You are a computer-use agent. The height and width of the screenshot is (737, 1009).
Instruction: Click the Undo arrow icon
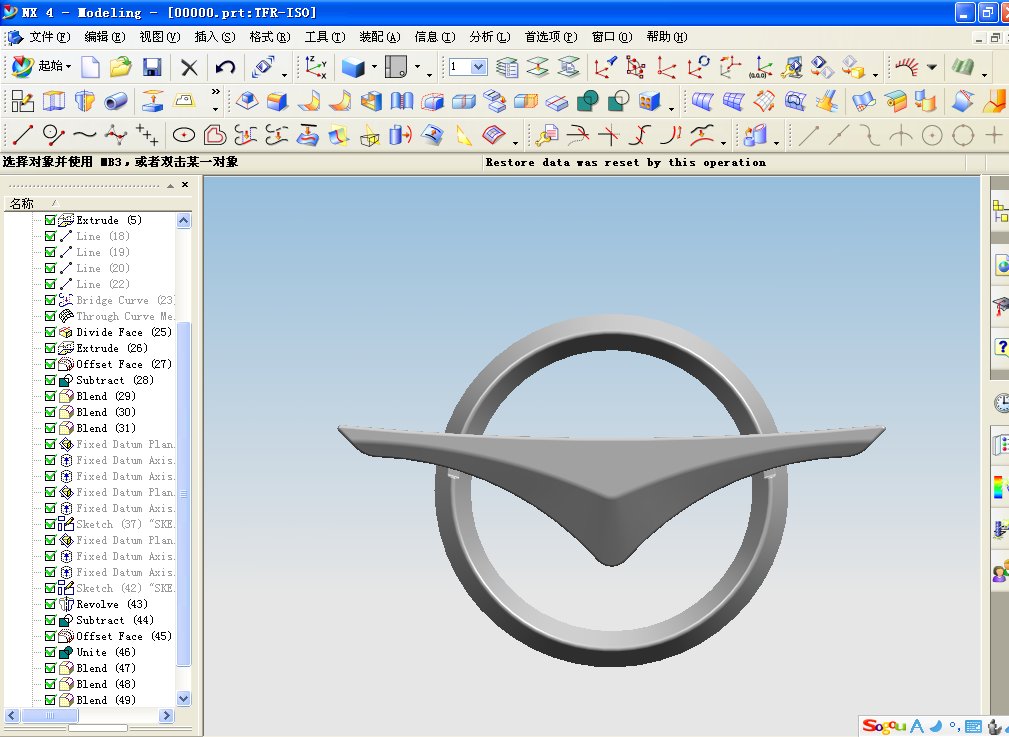point(225,67)
